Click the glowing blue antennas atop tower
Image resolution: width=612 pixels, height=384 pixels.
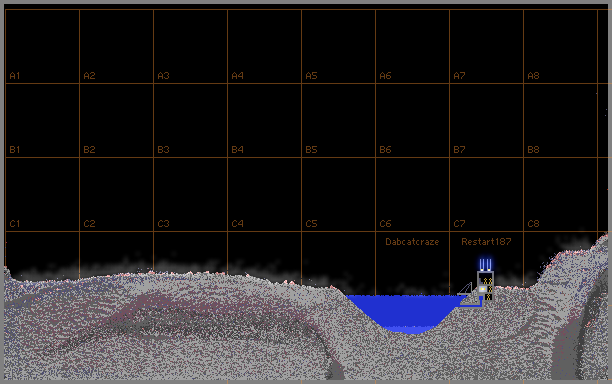click(x=485, y=264)
